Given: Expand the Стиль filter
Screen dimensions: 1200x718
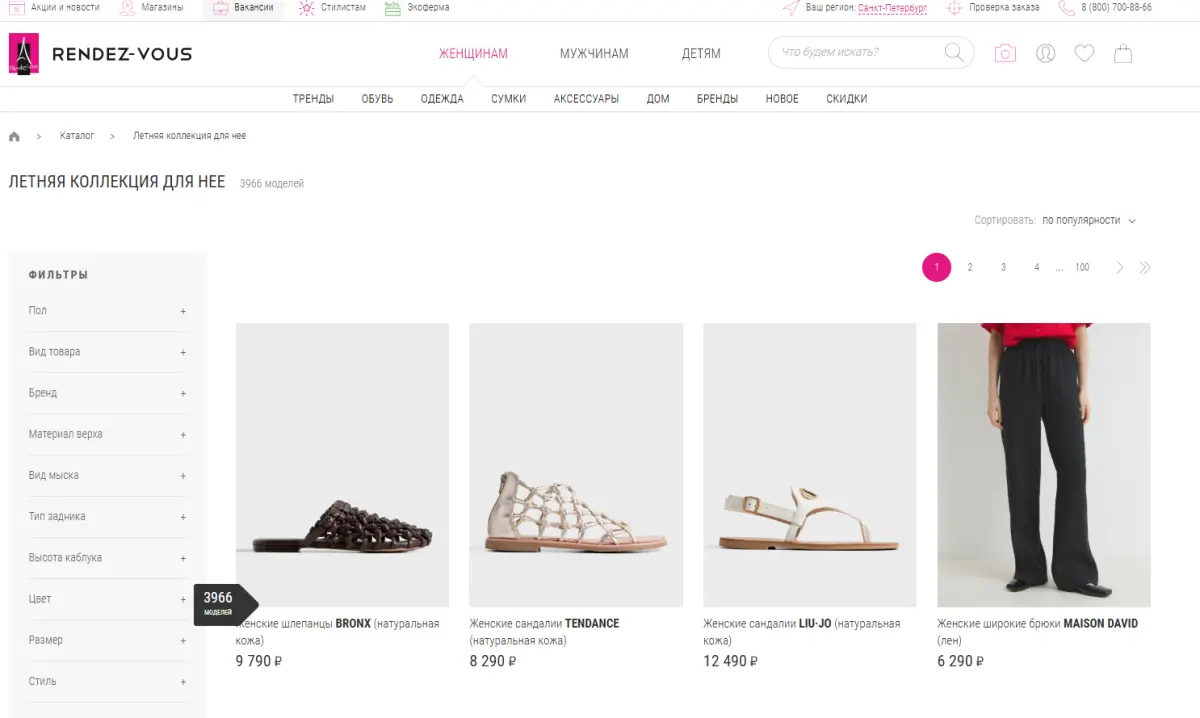Looking at the screenshot, I should 107,681.
